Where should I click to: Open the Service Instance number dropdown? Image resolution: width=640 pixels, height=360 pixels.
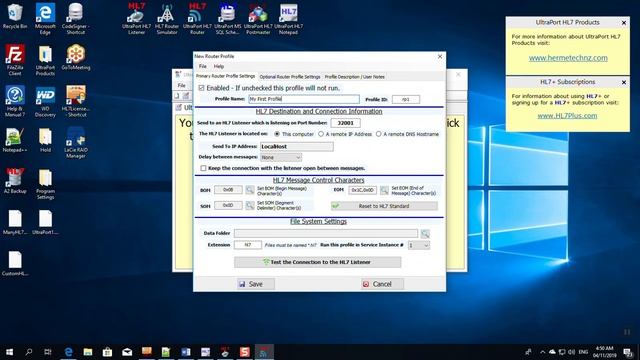[418, 245]
